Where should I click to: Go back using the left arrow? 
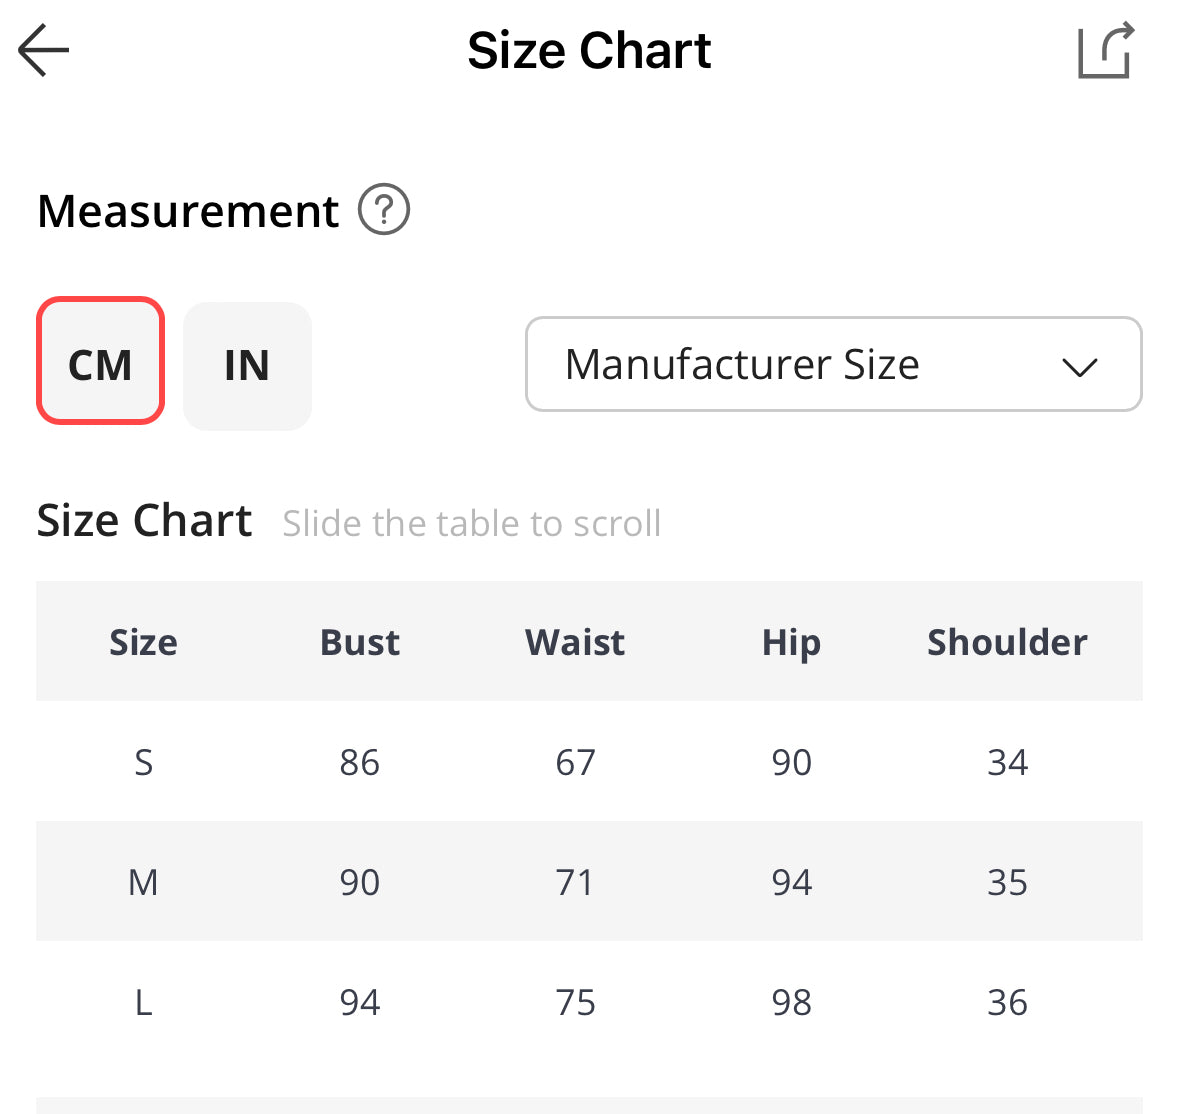(44, 50)
